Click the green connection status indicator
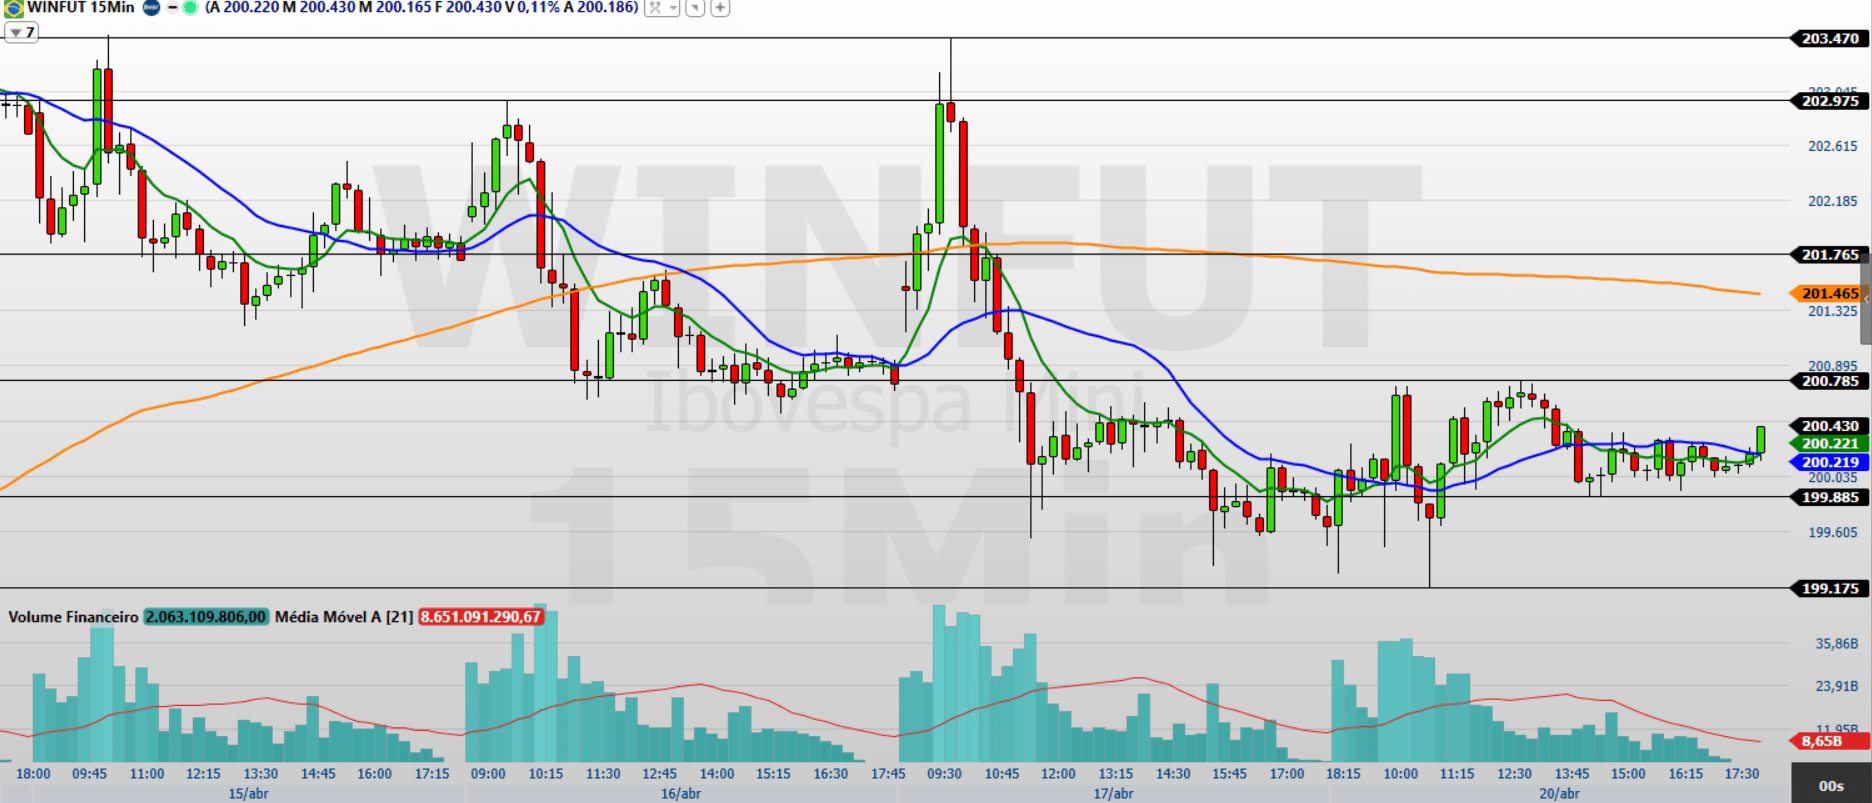1872x803 pixels. (x=190, y=8)
